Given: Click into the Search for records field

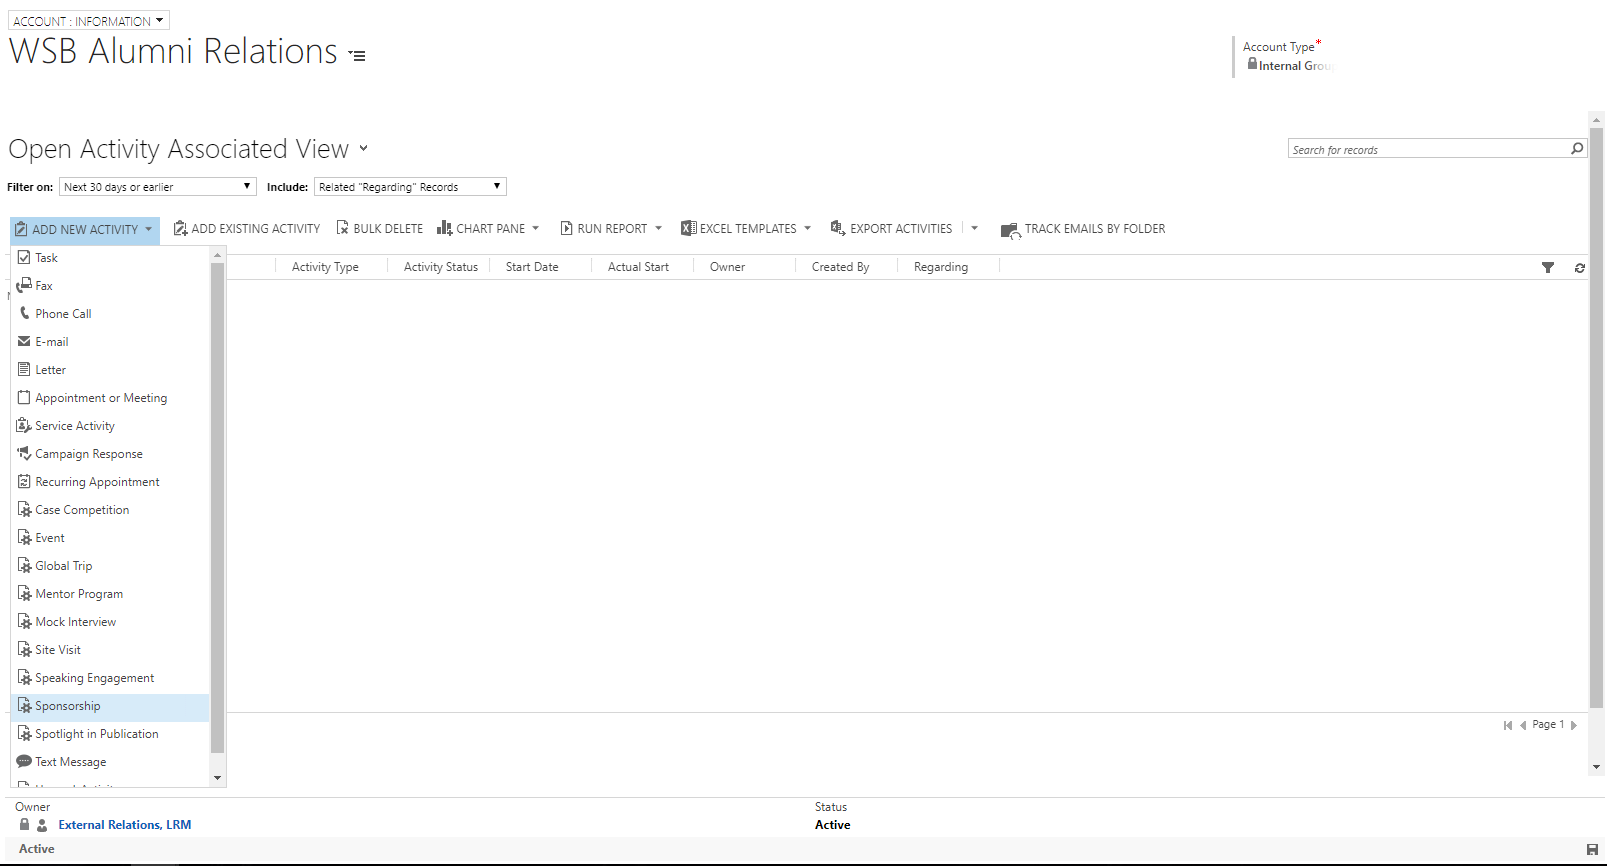Looking at the screenshot, I should (x=1428, y=150).
